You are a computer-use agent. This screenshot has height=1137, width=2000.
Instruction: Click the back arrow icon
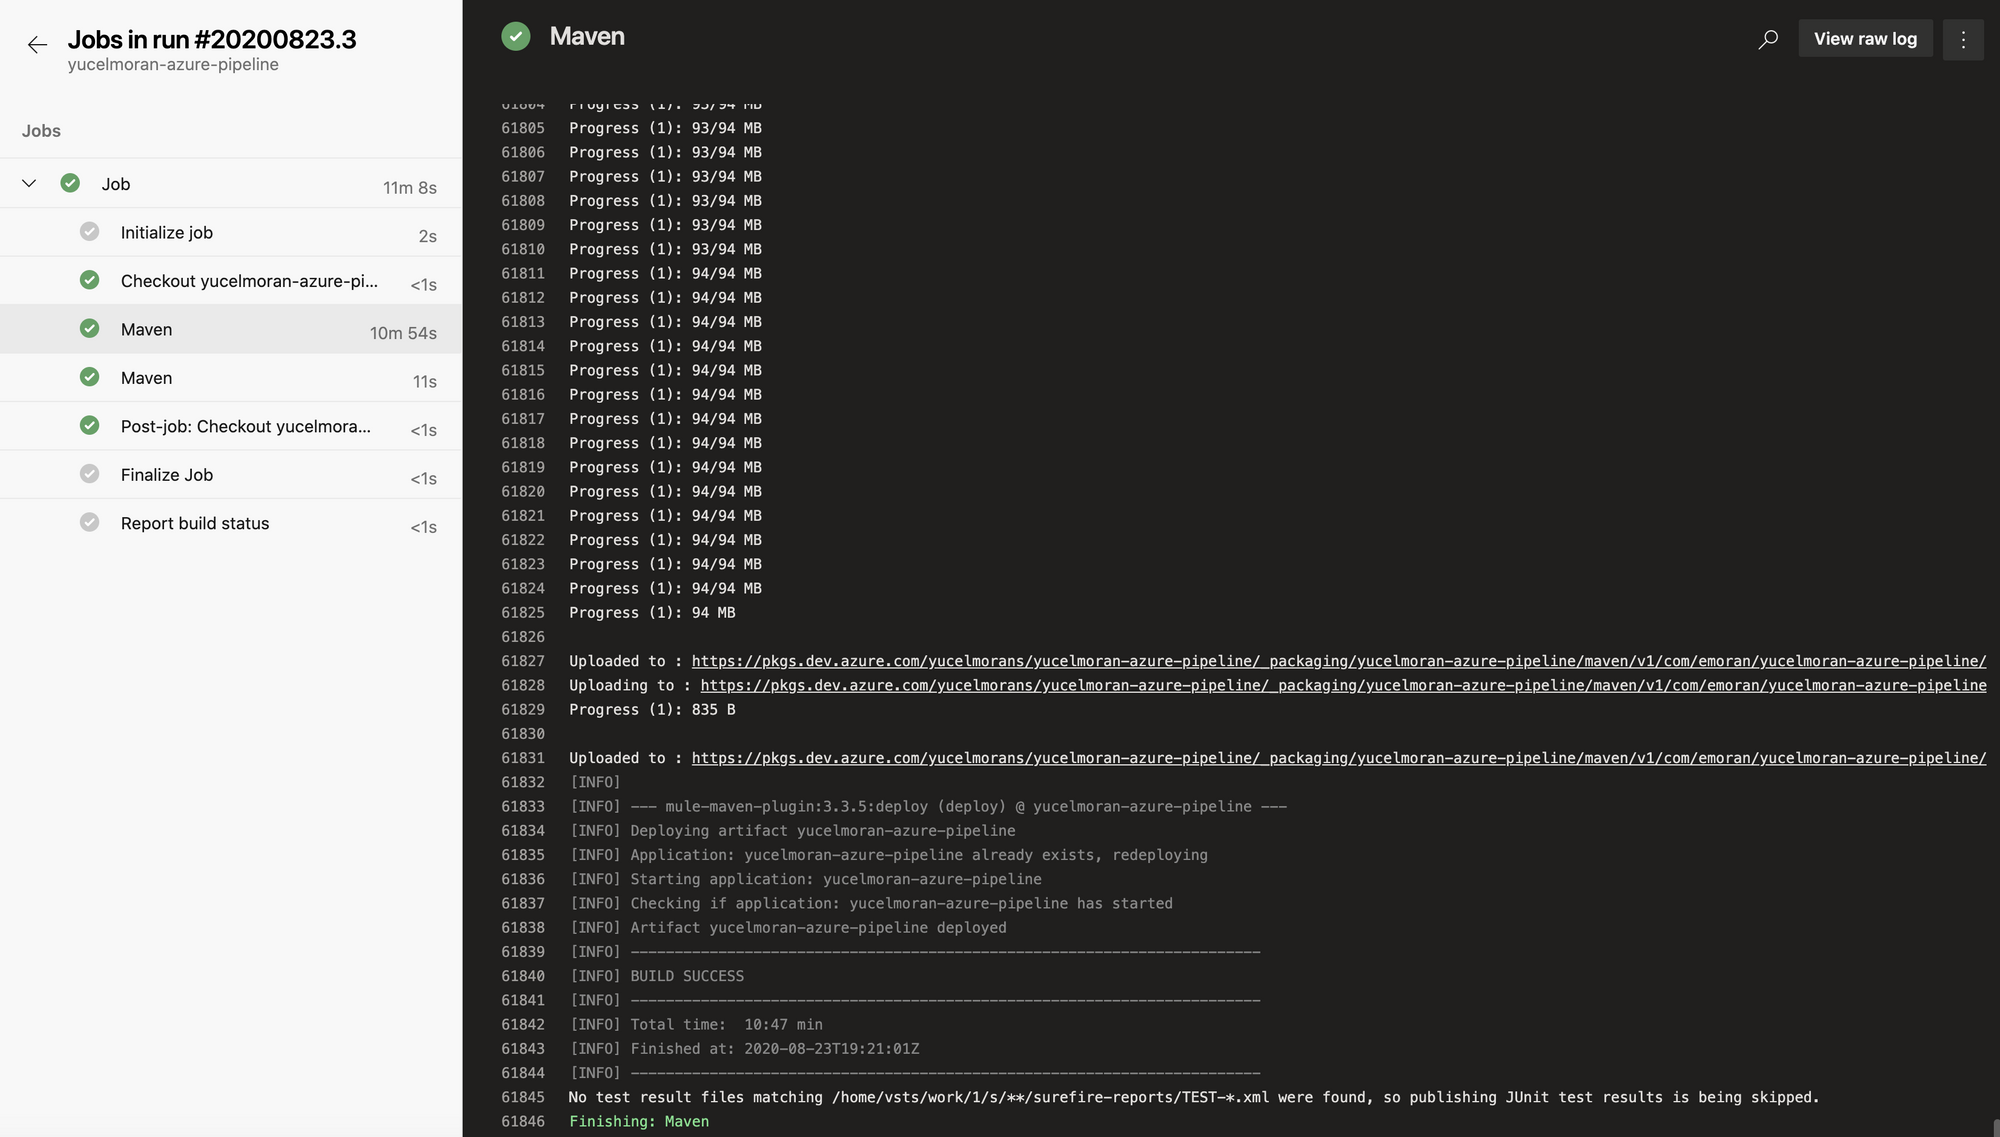point(37,45)
